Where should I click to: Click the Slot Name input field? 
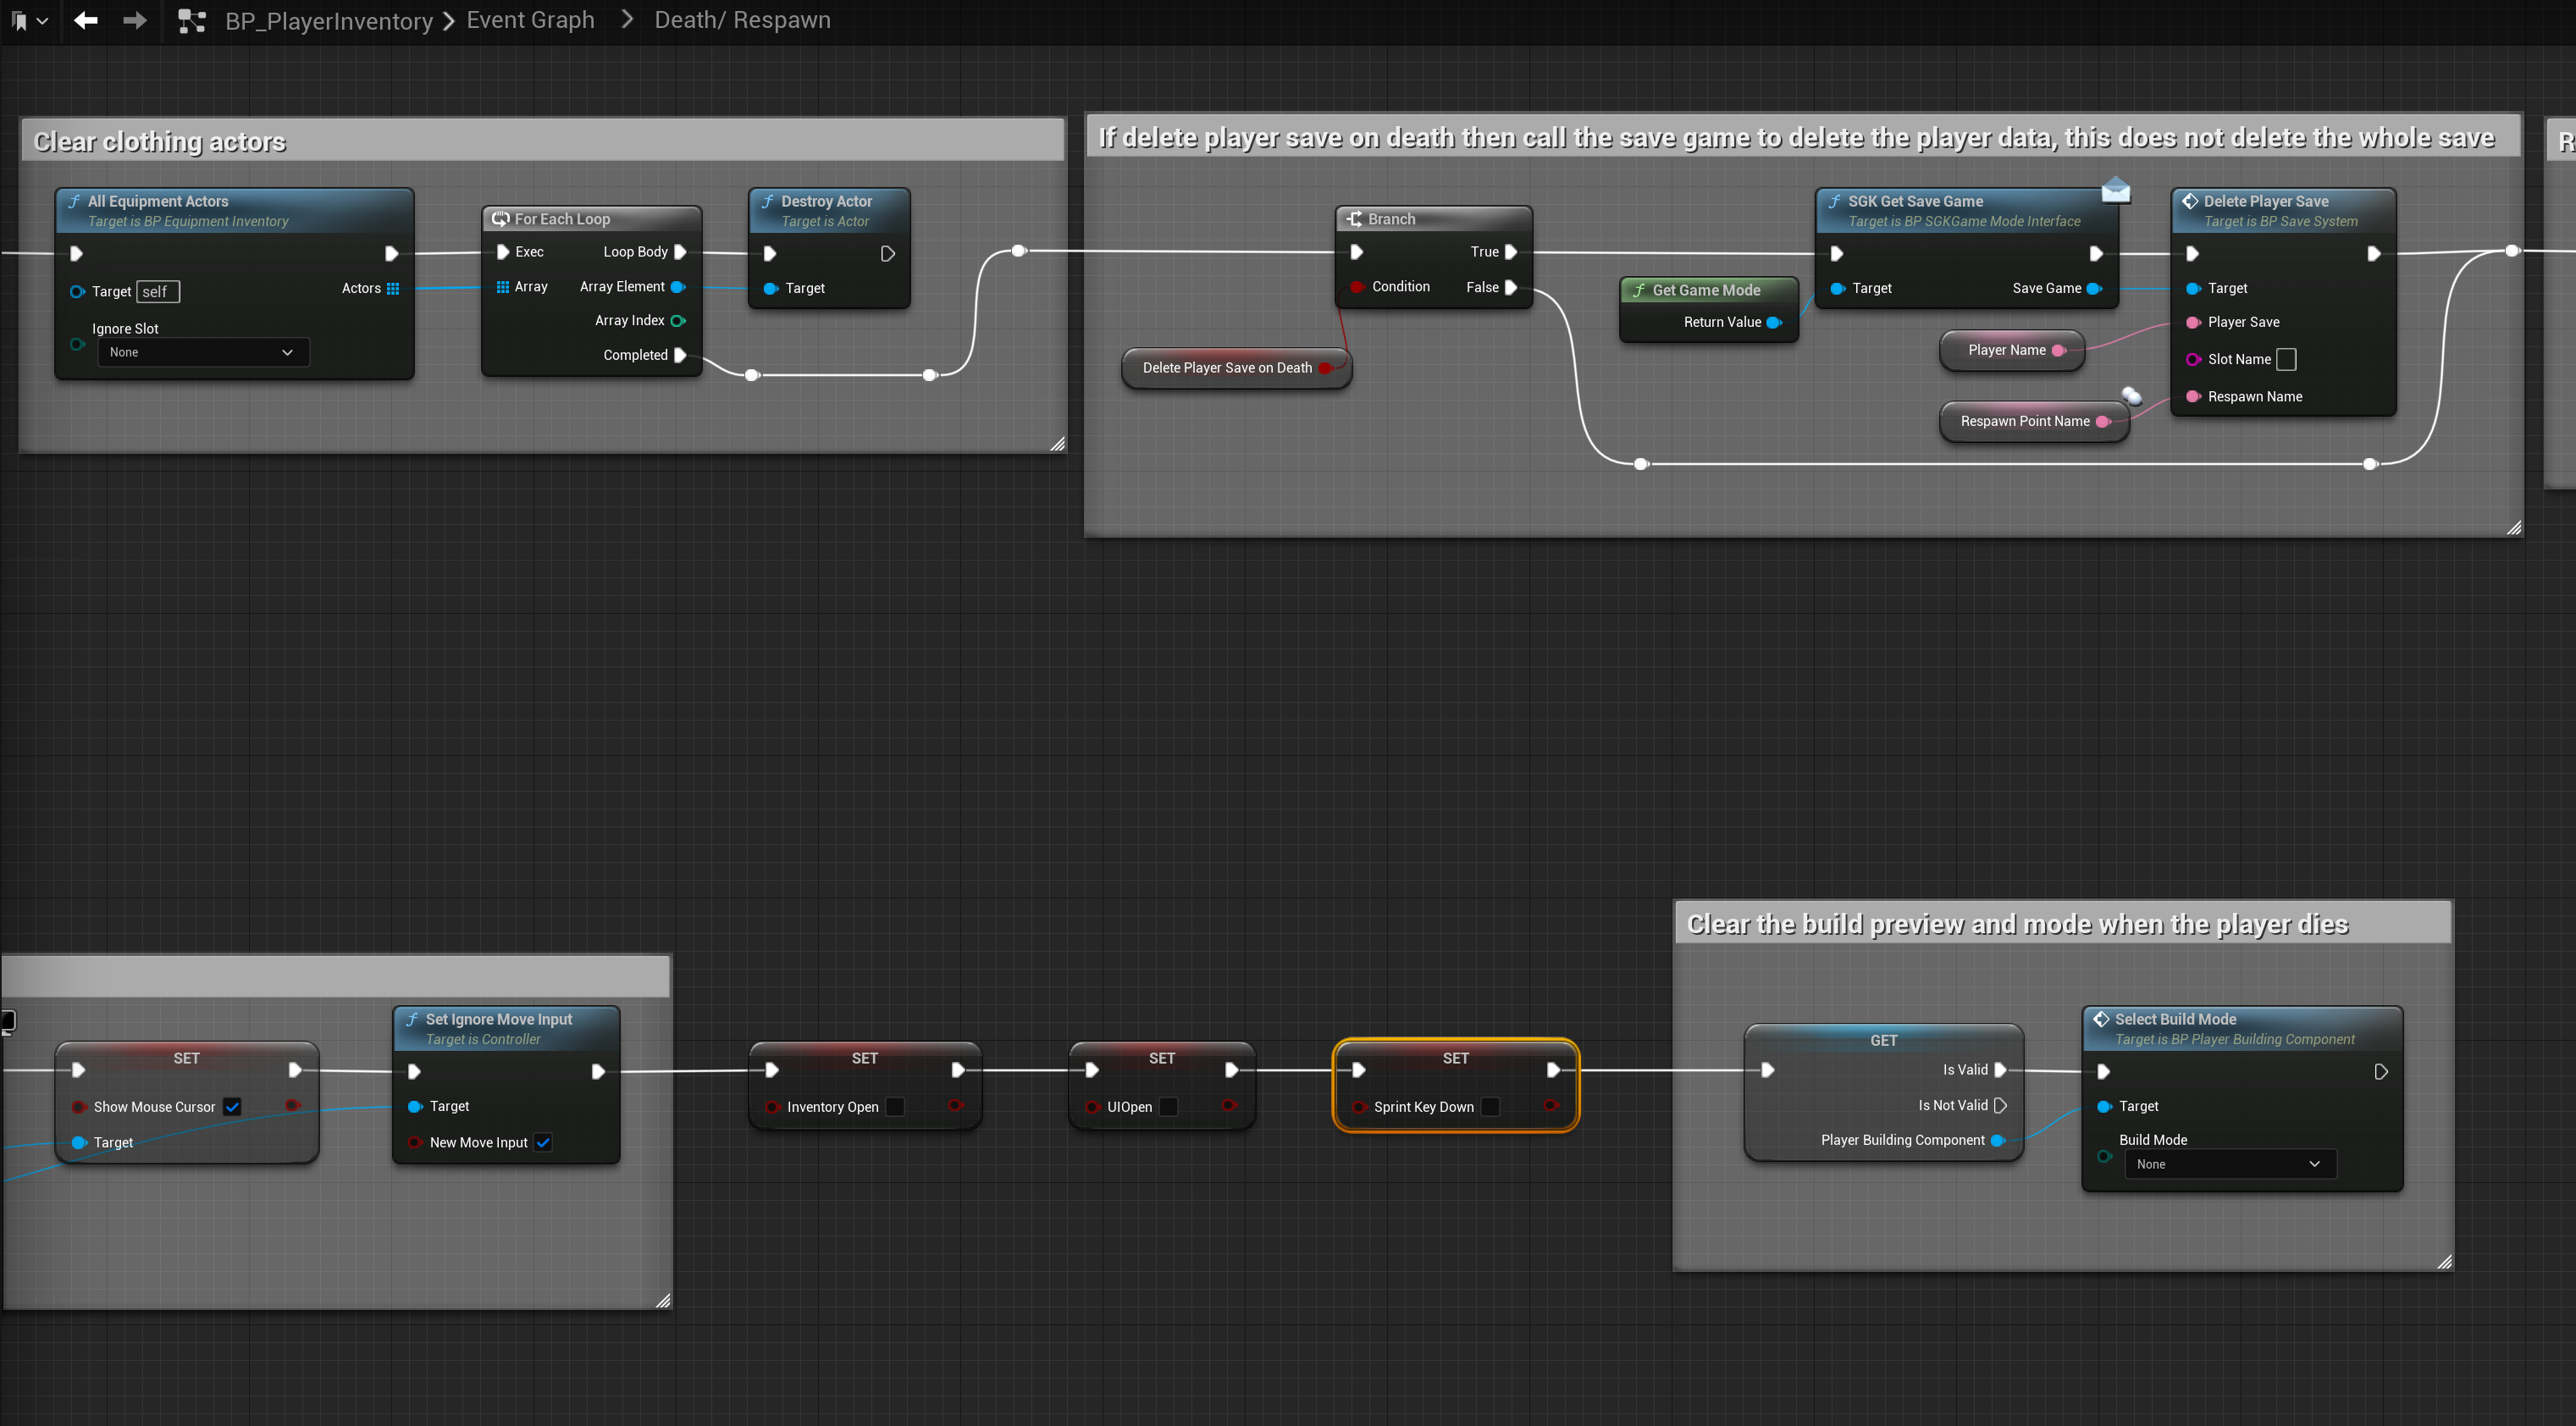point(2286,359)
